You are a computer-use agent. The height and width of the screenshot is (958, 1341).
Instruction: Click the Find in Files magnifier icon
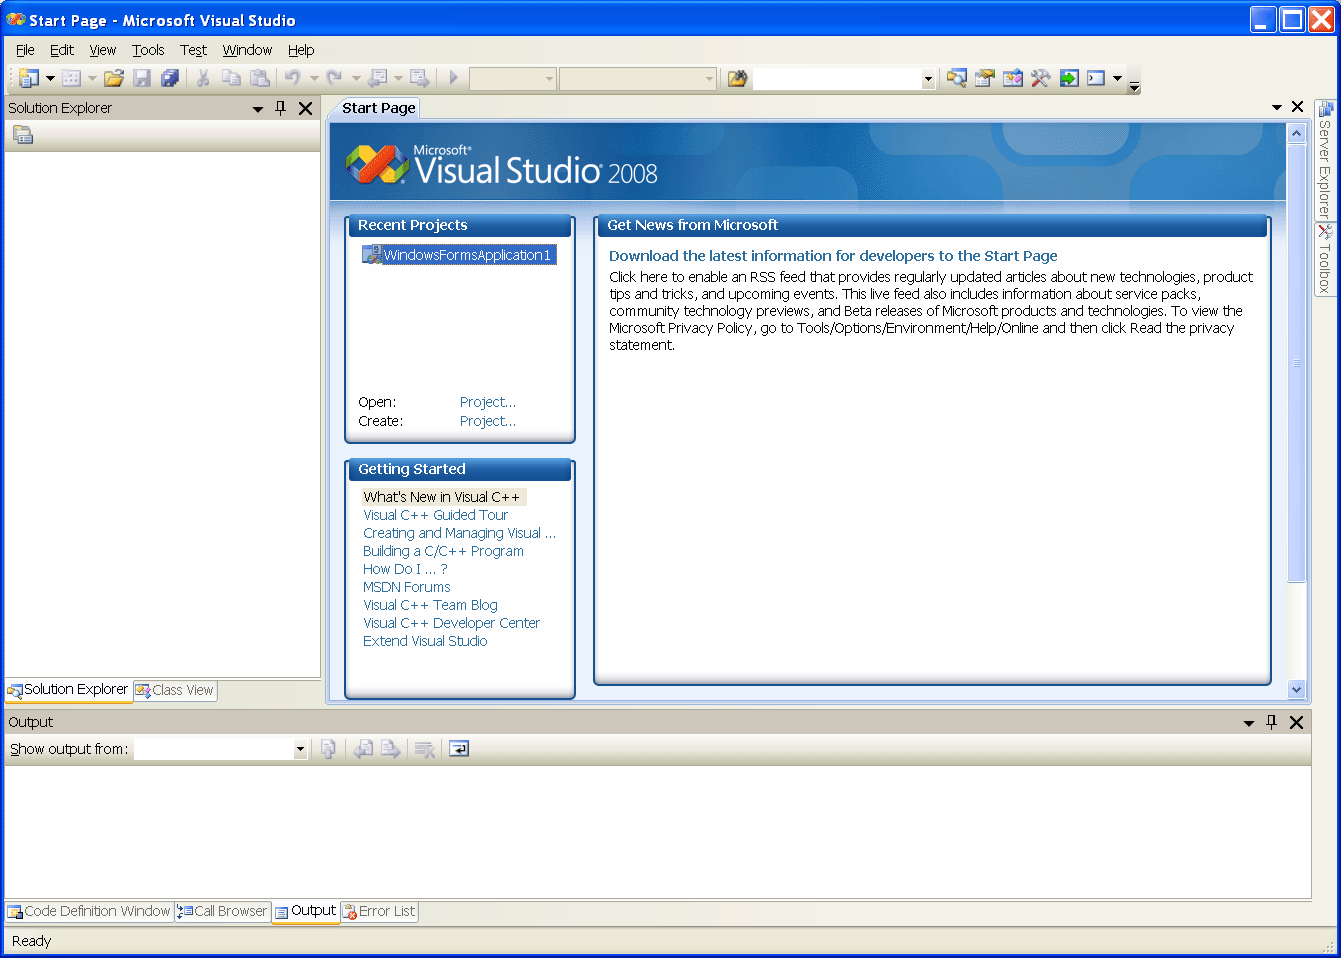pyautogui.click(x=956, y=78)
